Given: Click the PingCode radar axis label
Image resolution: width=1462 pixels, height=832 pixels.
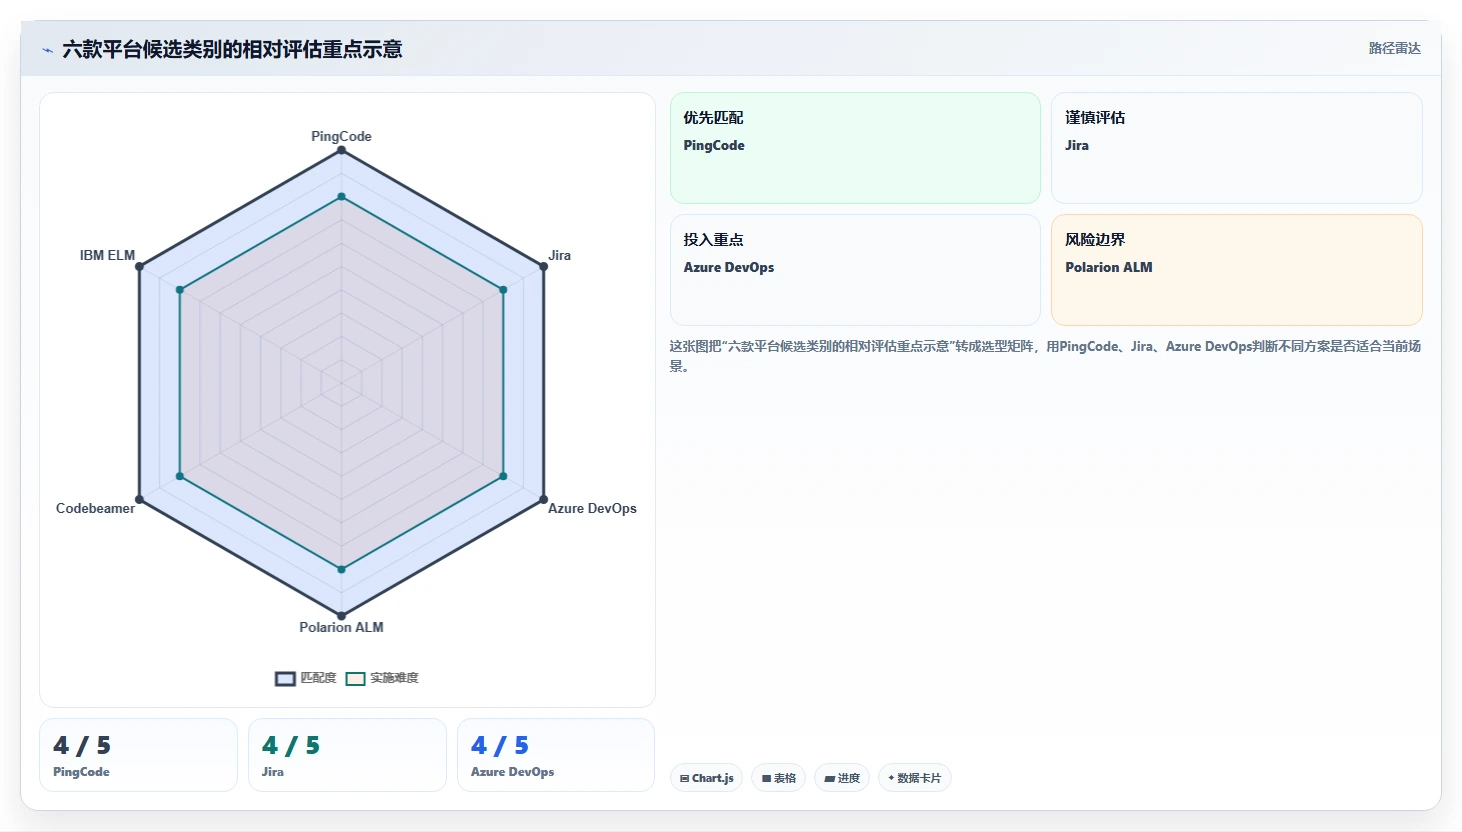Looking at the screenshot, I should [x=341, y=136].
